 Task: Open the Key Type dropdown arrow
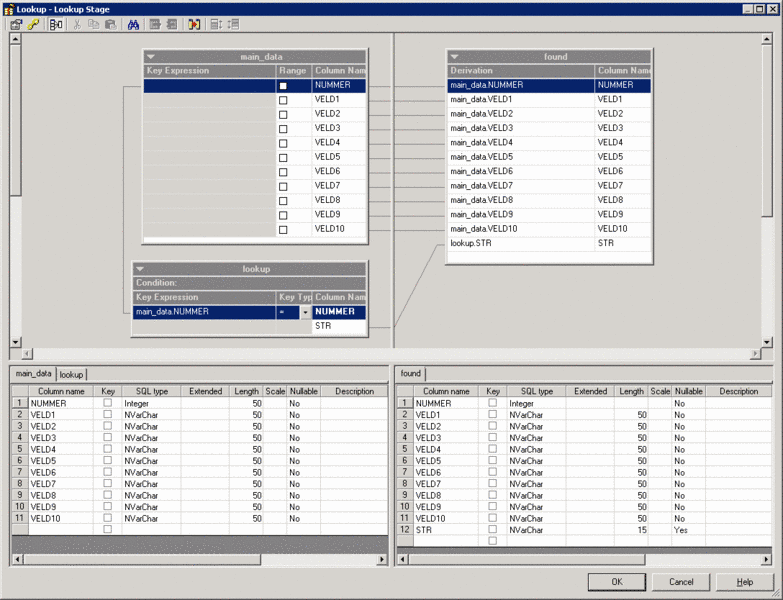pyautogui.click(x=306, y=312)
